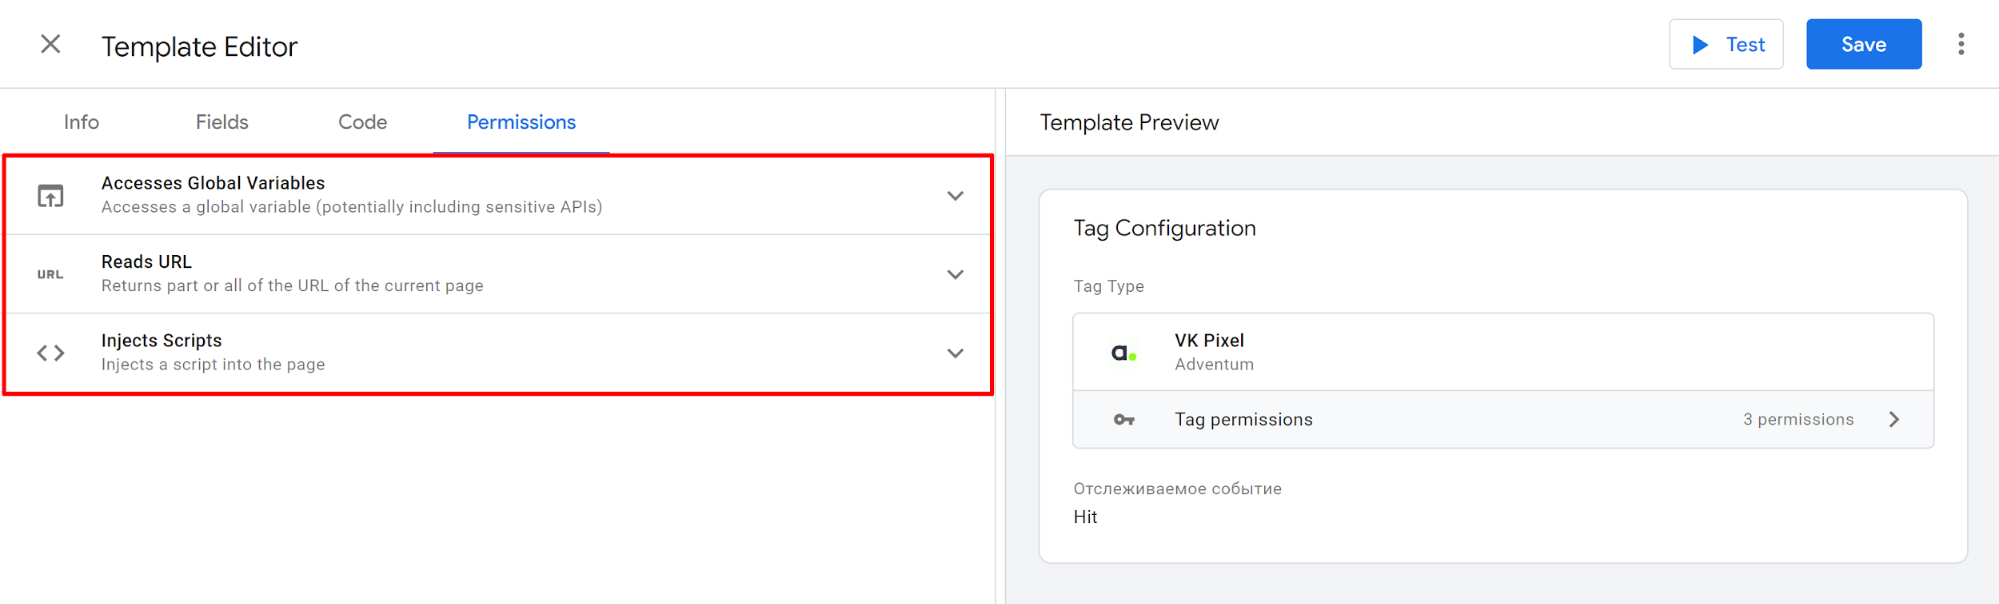This screenshot has height=604, width=1999.
Task: Expand the Accesses Global Variables chevron
Action: tap(955, 196)
